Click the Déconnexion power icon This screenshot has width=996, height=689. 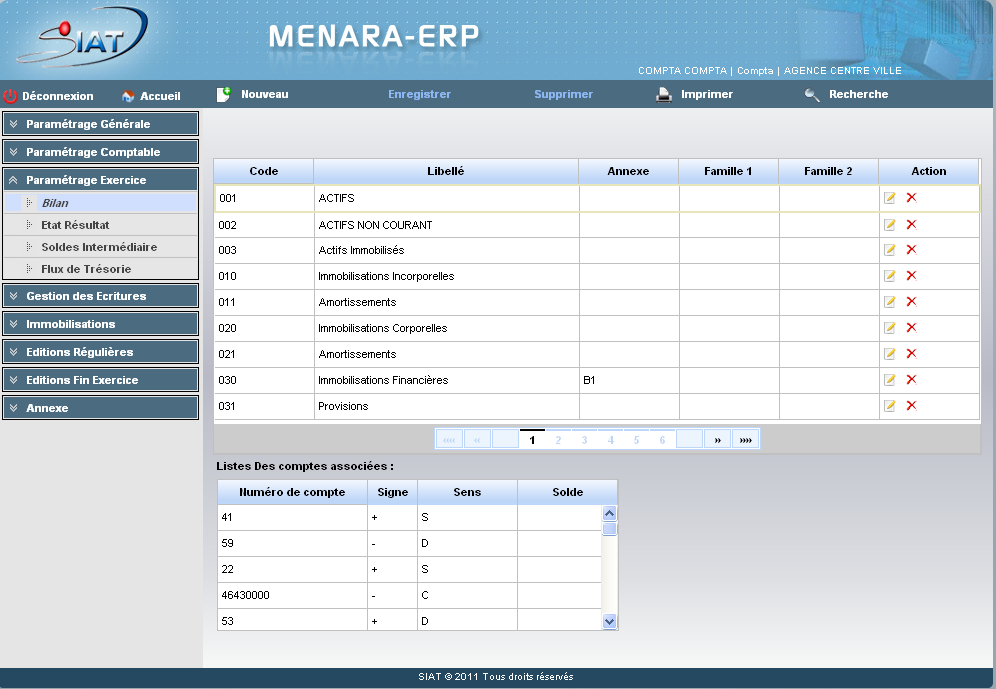[10, 96]
